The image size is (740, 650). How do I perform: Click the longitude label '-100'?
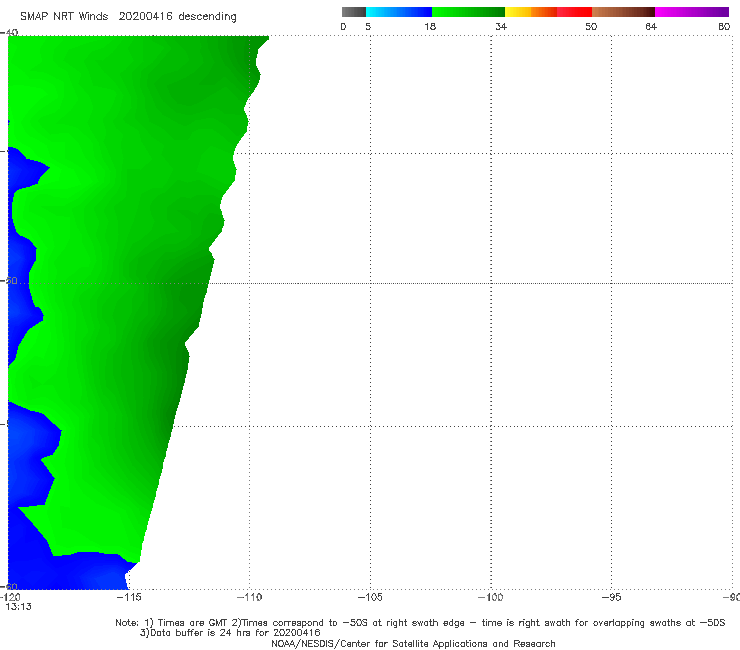491,597
